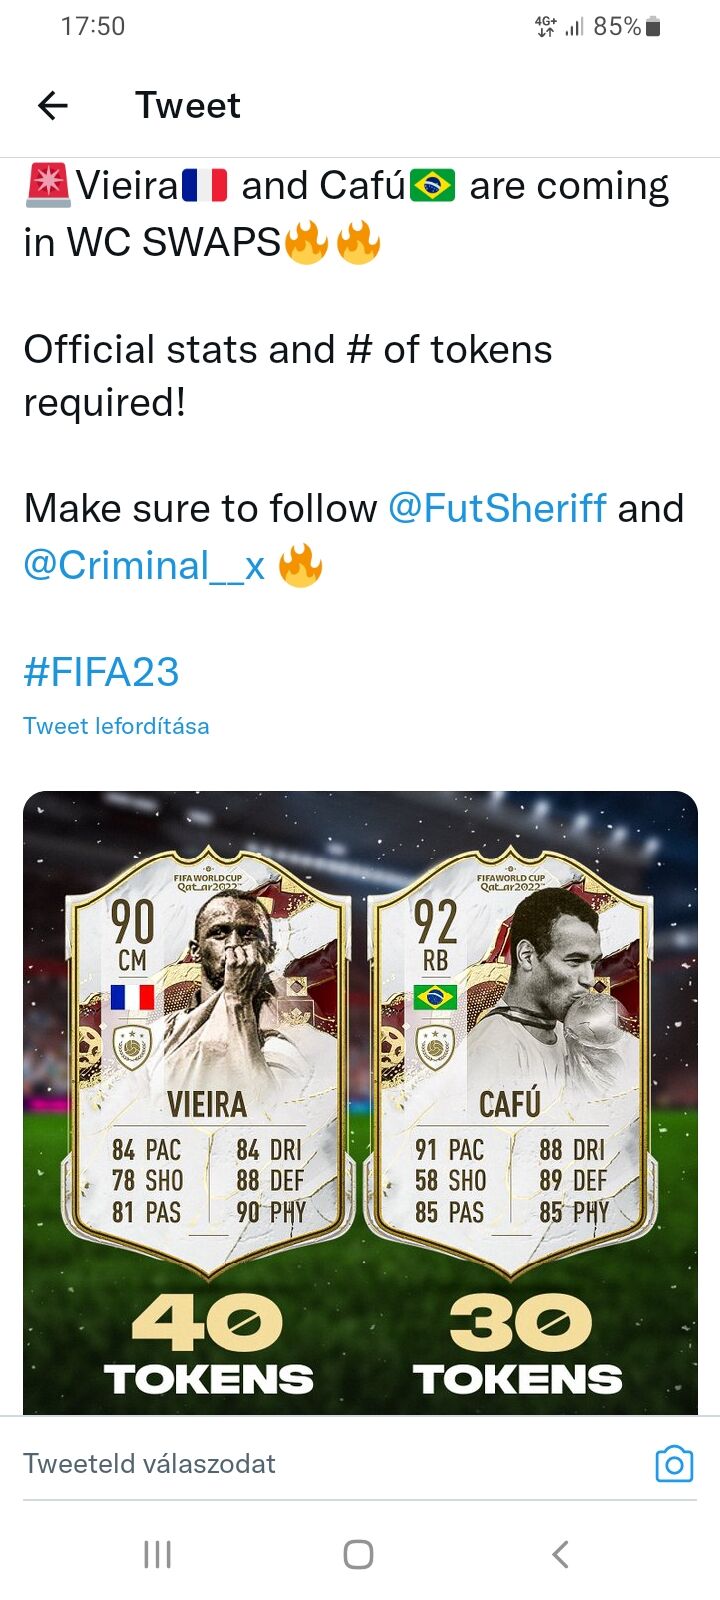The image size is (720, 1600).
Task: Click Tweet lefordítása translate link
Action: click(x=116, y=726)
